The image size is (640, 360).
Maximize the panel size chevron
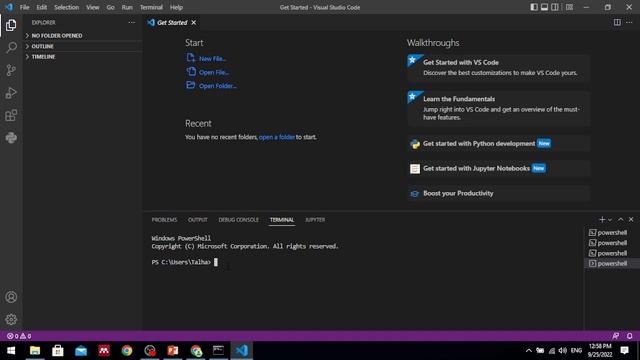point(620,220)
